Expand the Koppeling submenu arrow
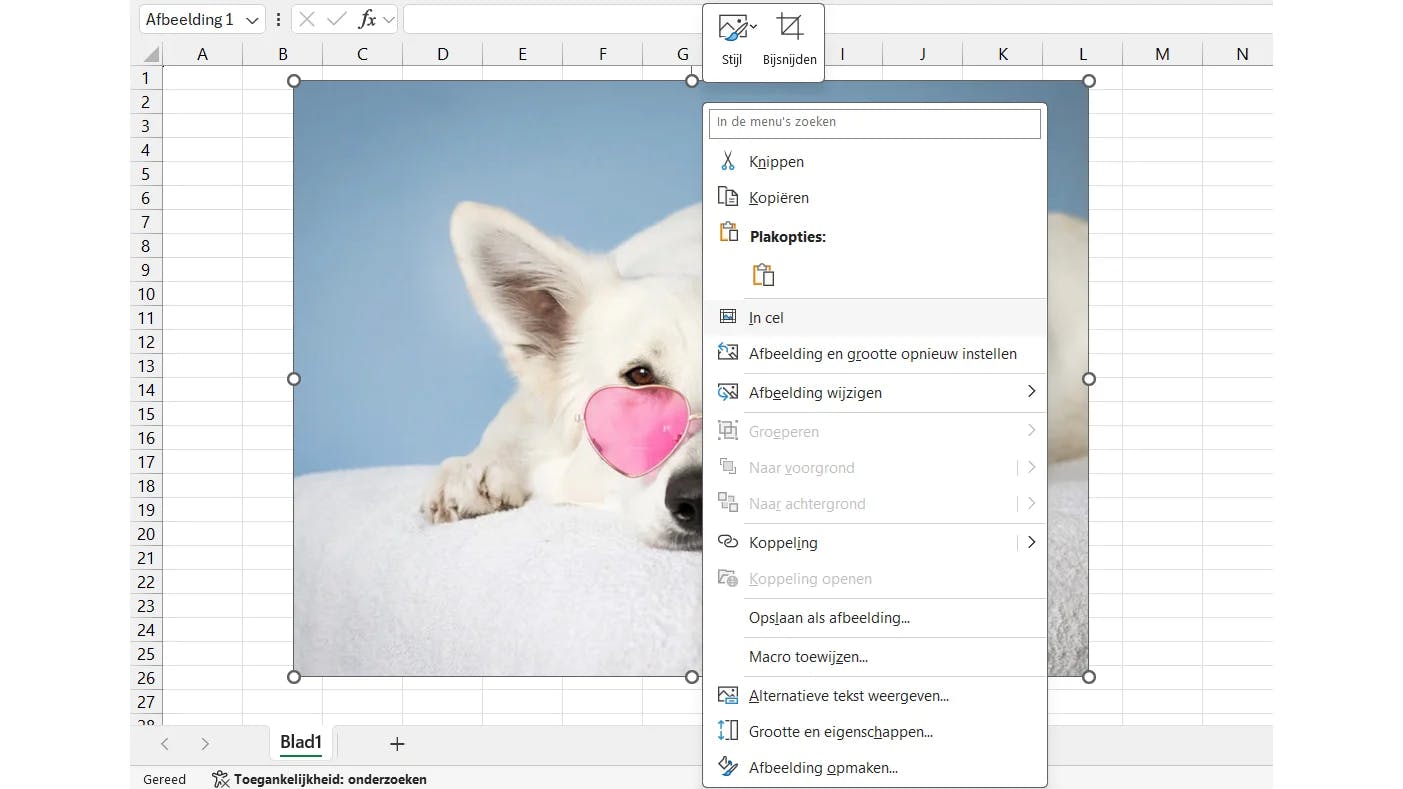The height and width of the screenshot is (789, 1403). point(1031,542)
